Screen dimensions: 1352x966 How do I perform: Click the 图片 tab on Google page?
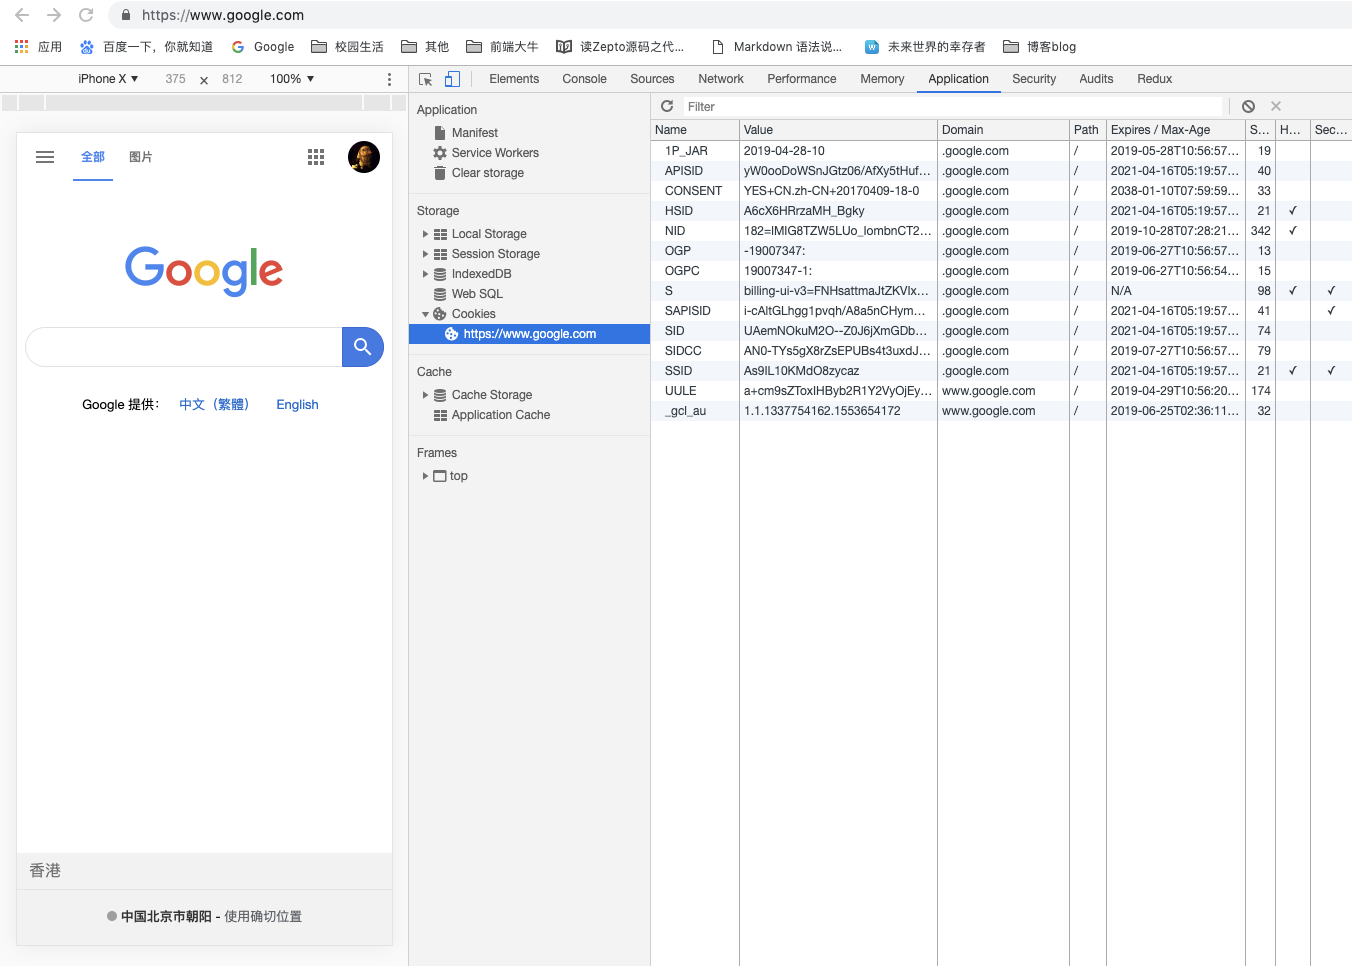pos(141,157)
